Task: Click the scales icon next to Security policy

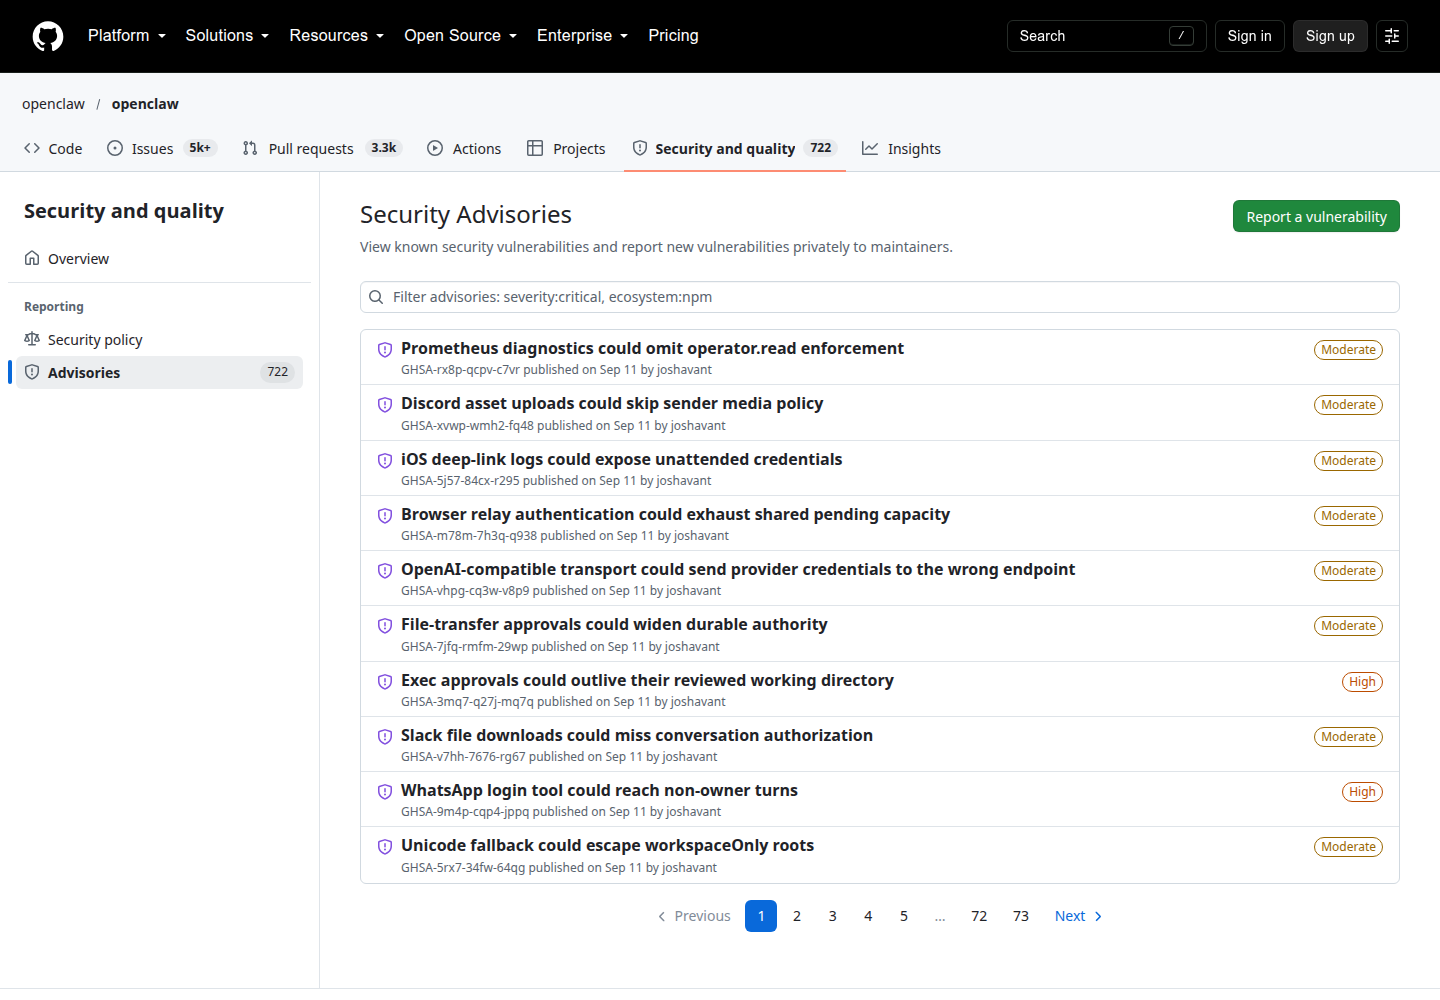Action: [32, 339]
